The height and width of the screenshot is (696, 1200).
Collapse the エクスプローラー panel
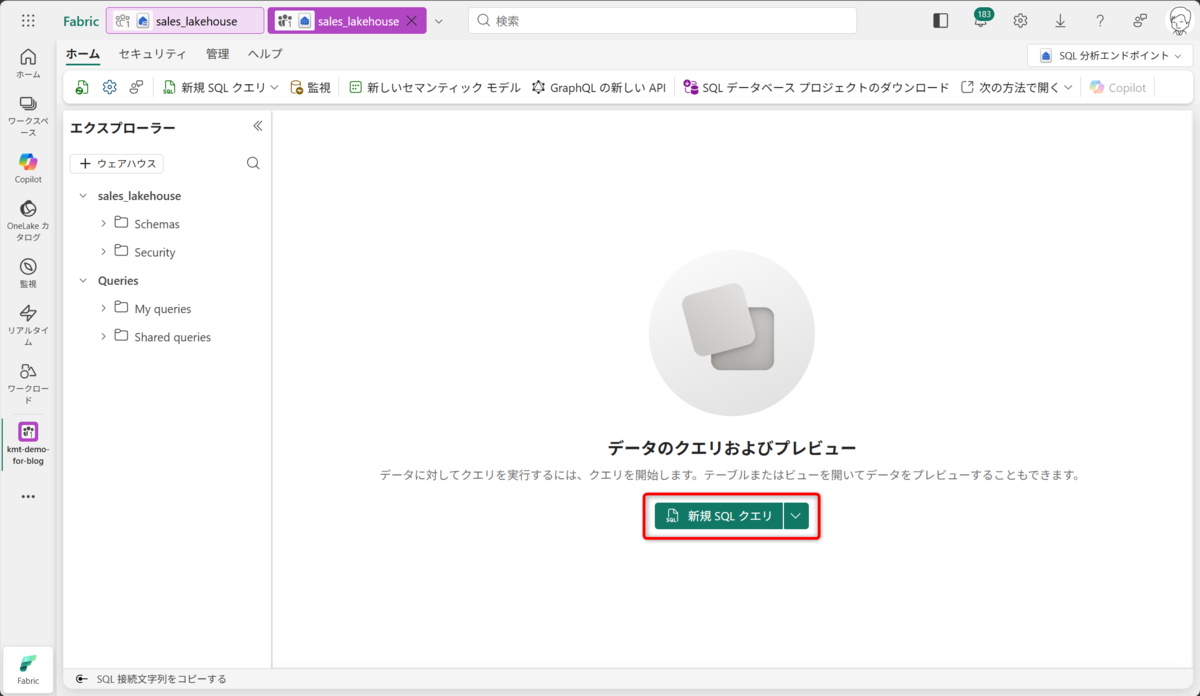(257, 126)
